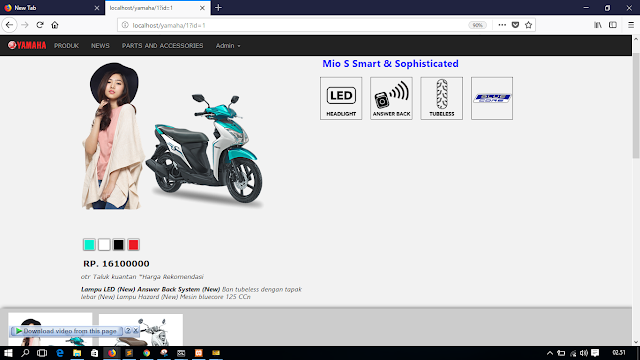
Task: Open help on the download video bar
Action: click(128, 331)
